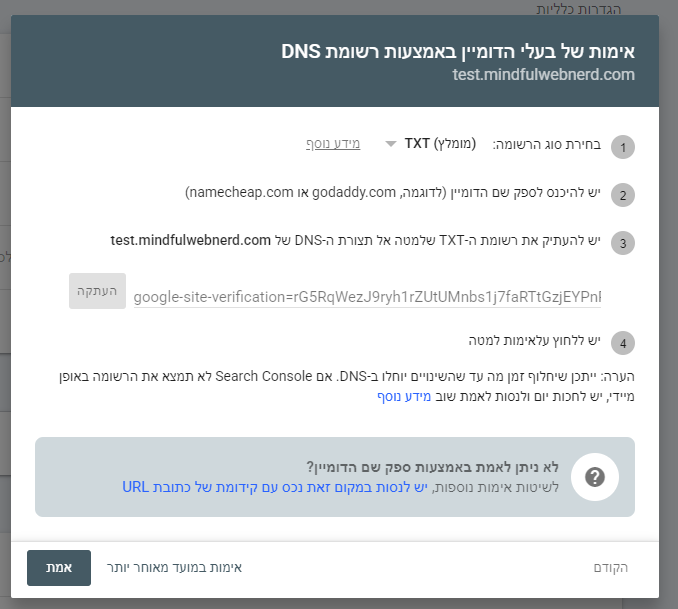Click the dialog title about DNS record verification
678x609 pixels.
point(458,51)
